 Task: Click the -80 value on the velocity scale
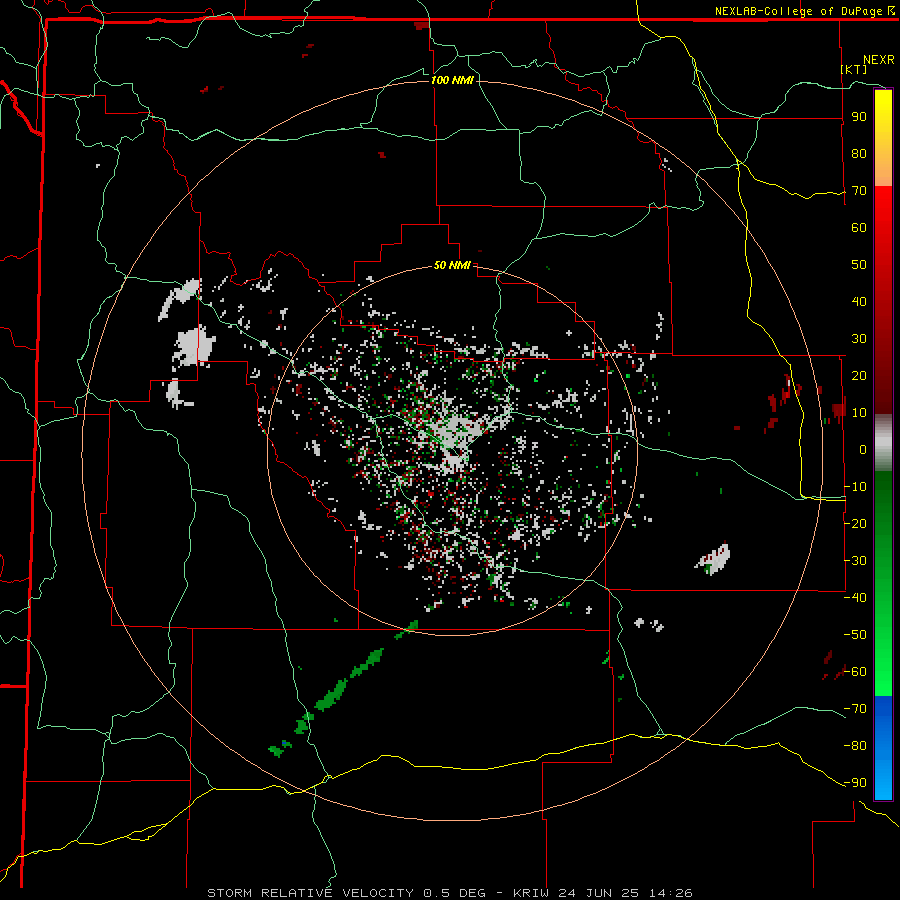(855, 746)
